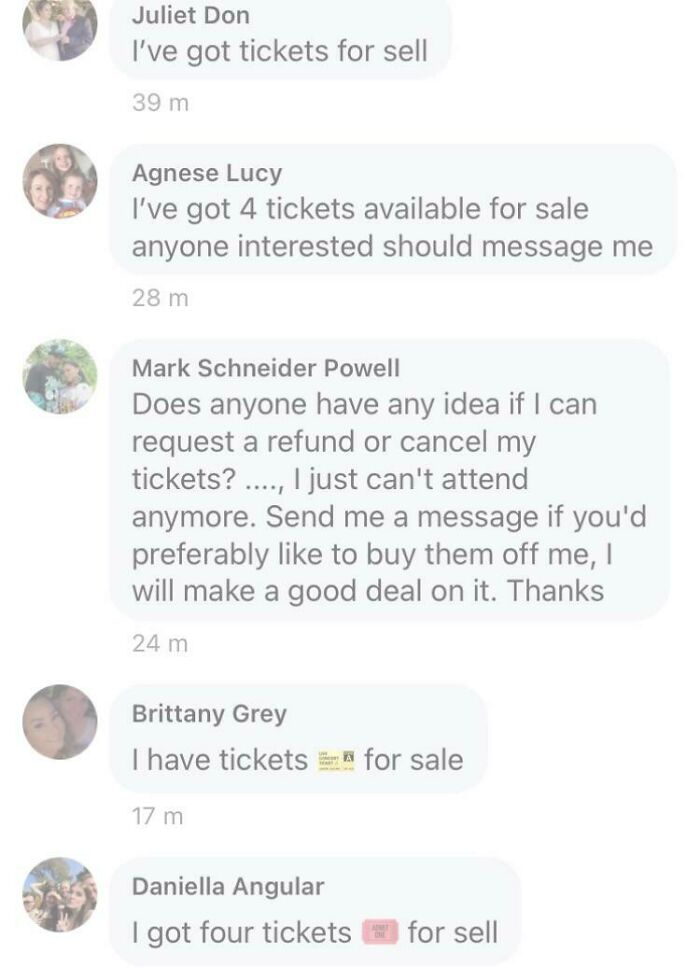Viewport: 700px width, 968px height.
Task: Click the name Juliet Don
Action: pyautogui.click(x=188, y=15)
